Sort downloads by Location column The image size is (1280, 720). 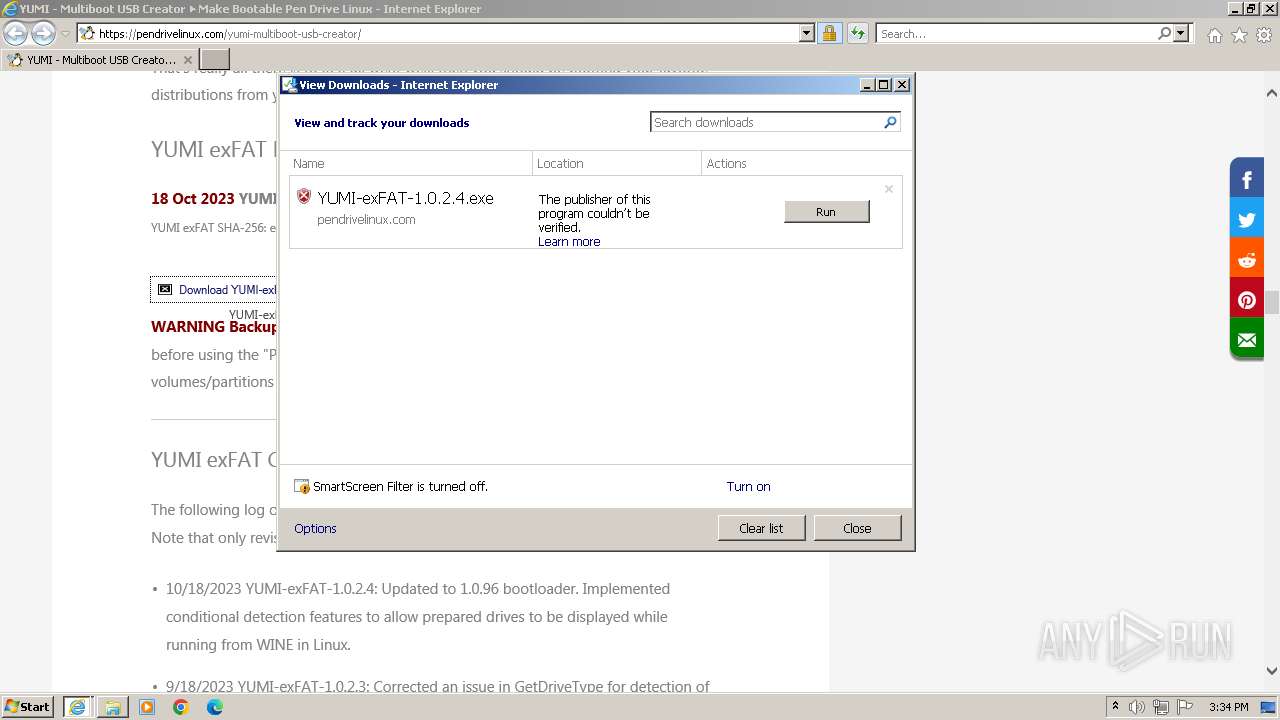(x=617, y=163)
